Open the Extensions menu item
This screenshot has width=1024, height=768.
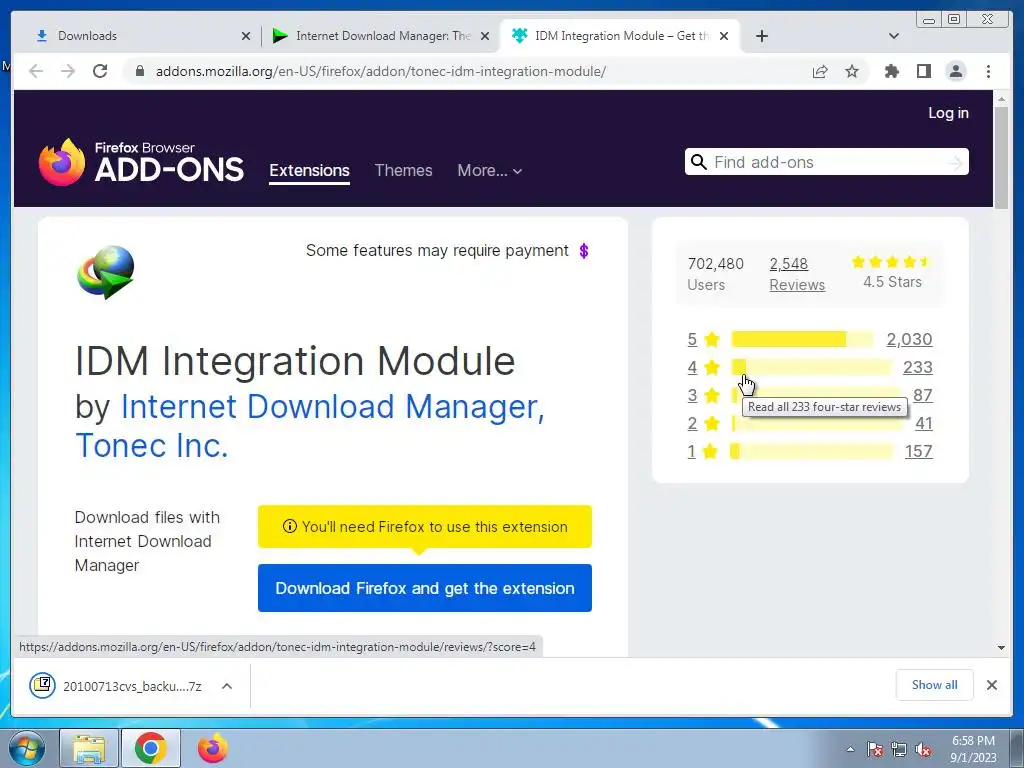pos(310,170)
